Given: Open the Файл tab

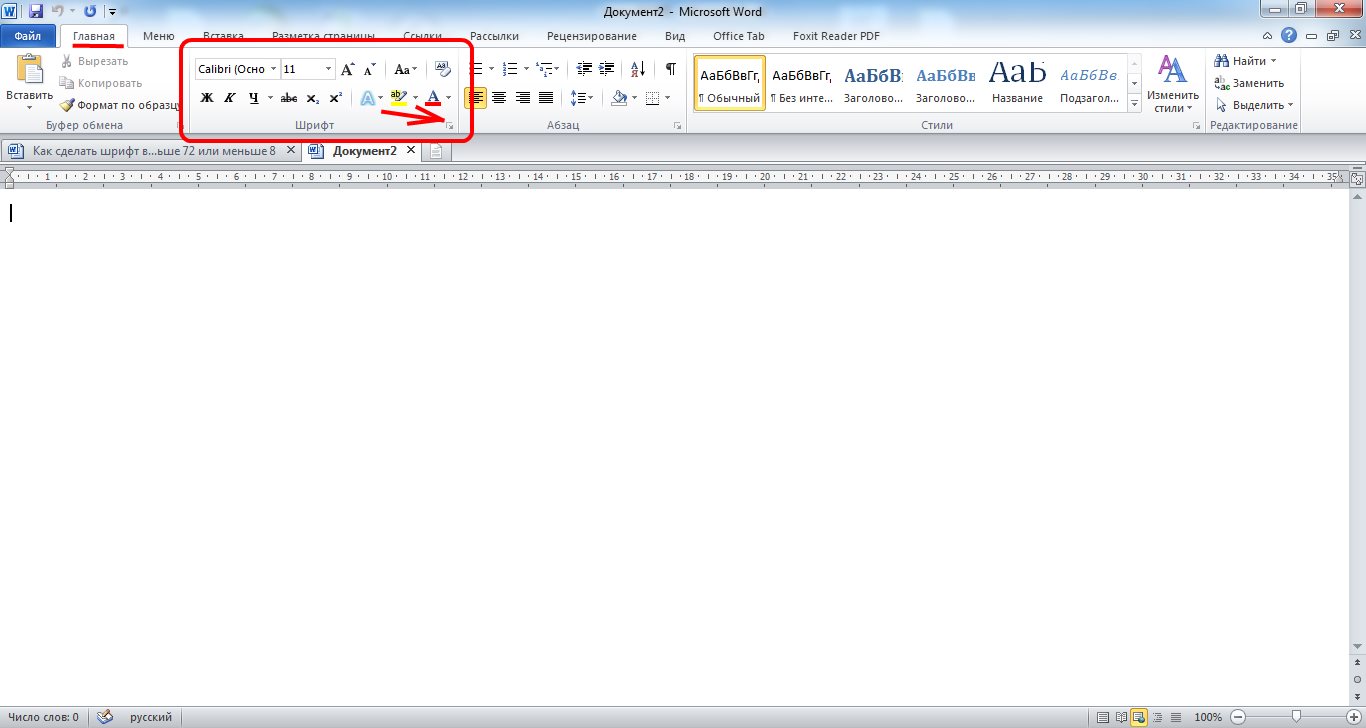Looking at the screenshot, I should click(x=27, y=36).
